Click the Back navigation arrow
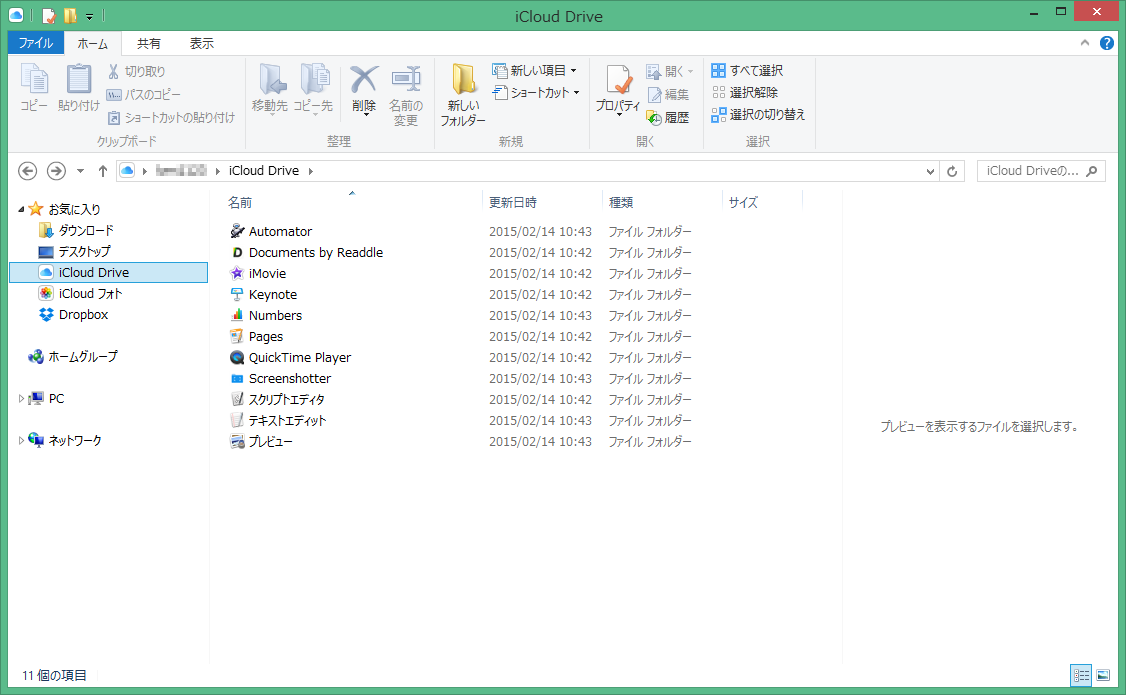The height and width of the screenshot is (695, 1126). [27, 171]
